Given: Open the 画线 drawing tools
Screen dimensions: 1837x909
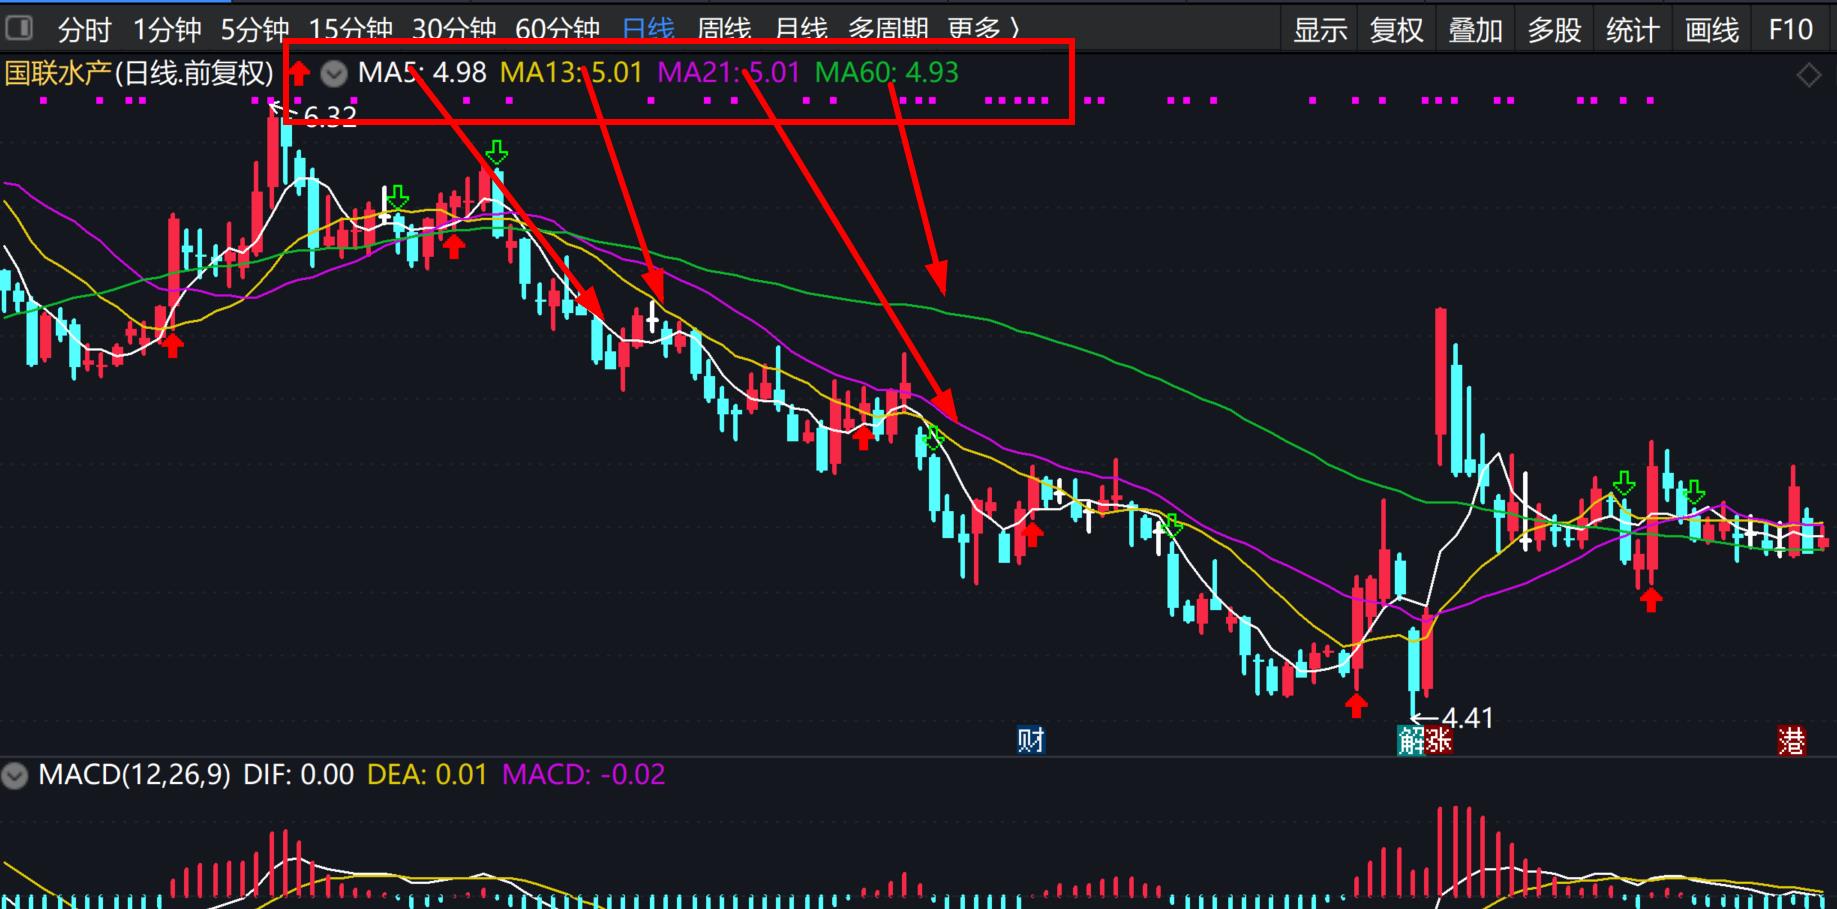Looking at the screenshot, I should (1711, 30).
